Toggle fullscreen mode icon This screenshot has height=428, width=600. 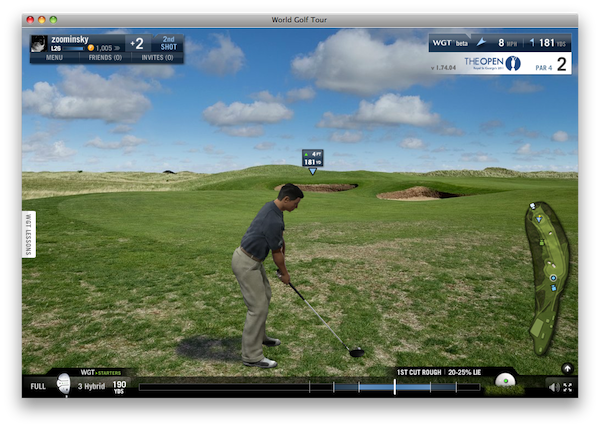(568, 387)
